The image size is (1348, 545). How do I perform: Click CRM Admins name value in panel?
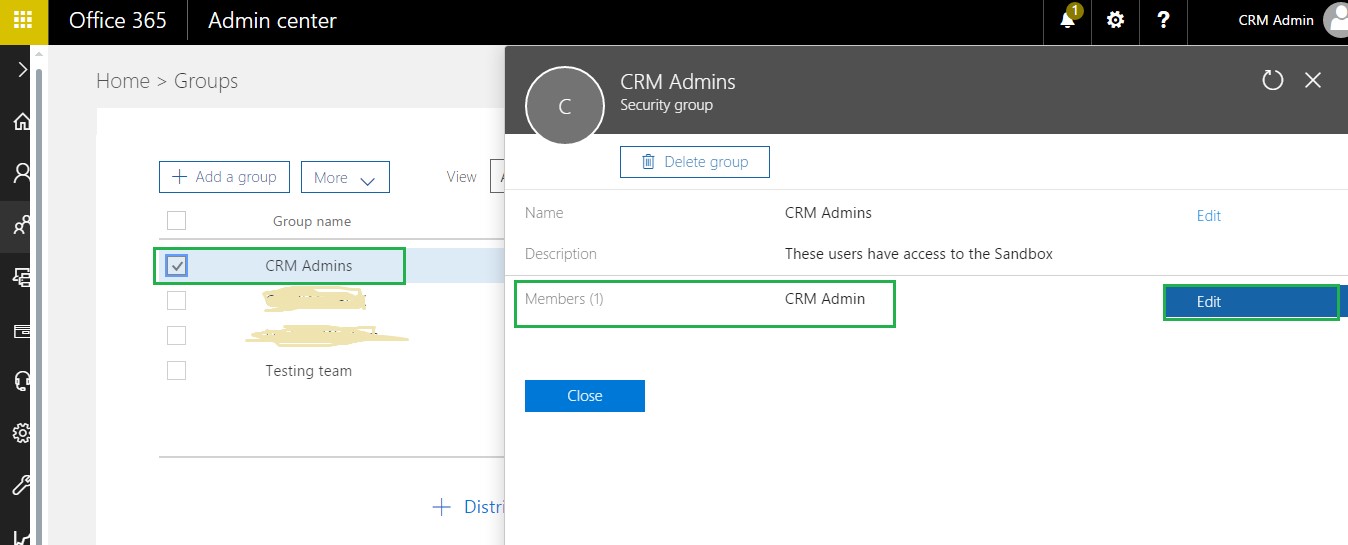point(828,213)
